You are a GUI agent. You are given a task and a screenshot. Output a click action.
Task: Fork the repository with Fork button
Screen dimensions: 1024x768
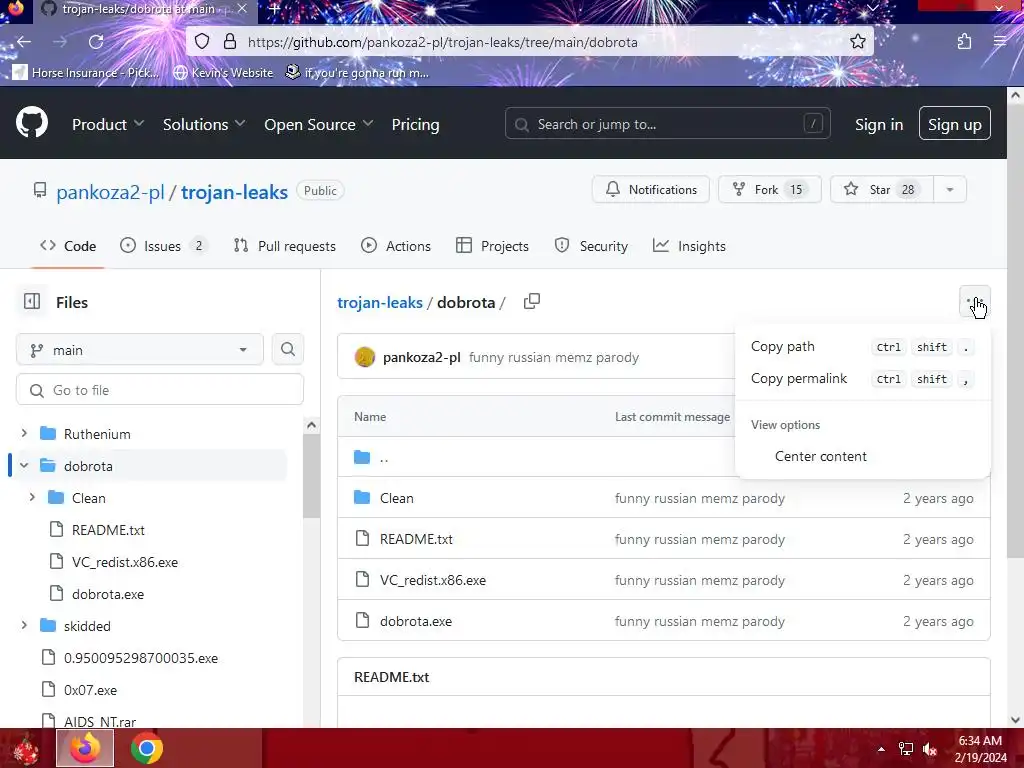click(769, 189)
